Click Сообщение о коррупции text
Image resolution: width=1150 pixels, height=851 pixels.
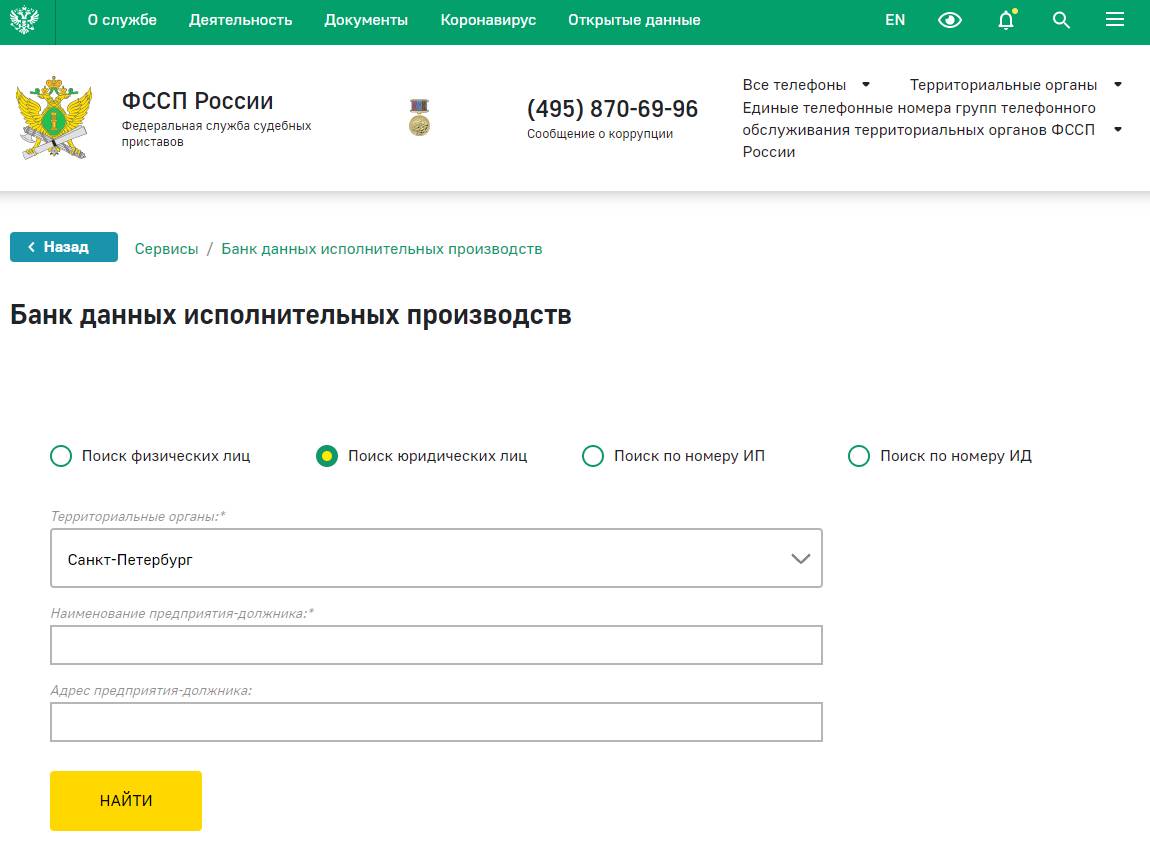(600, 134)
